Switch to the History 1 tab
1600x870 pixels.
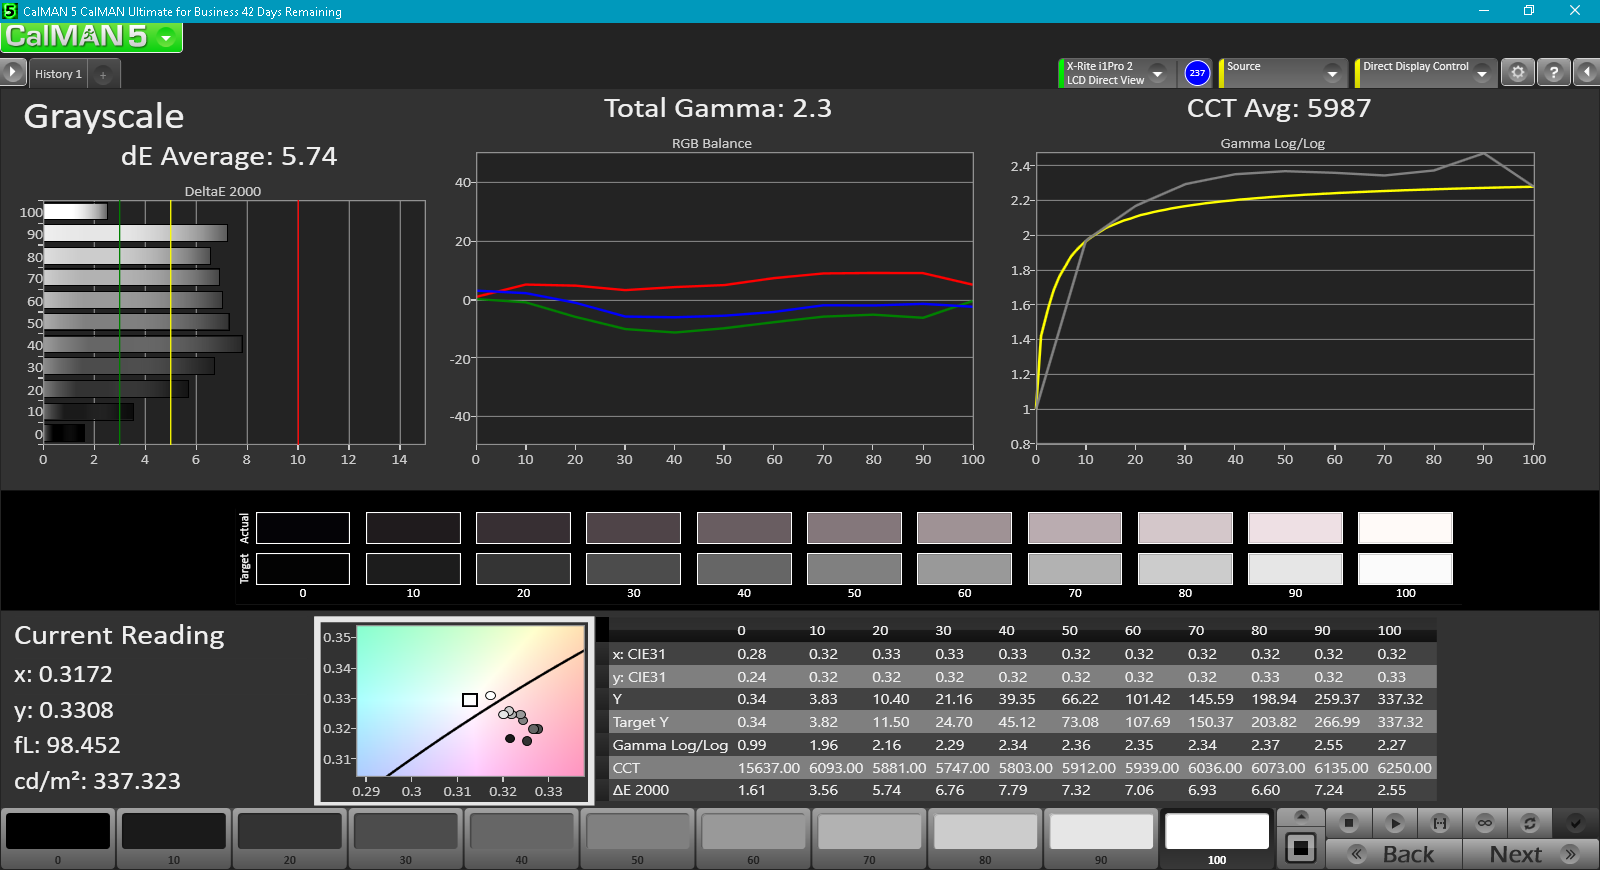(58, 74)
